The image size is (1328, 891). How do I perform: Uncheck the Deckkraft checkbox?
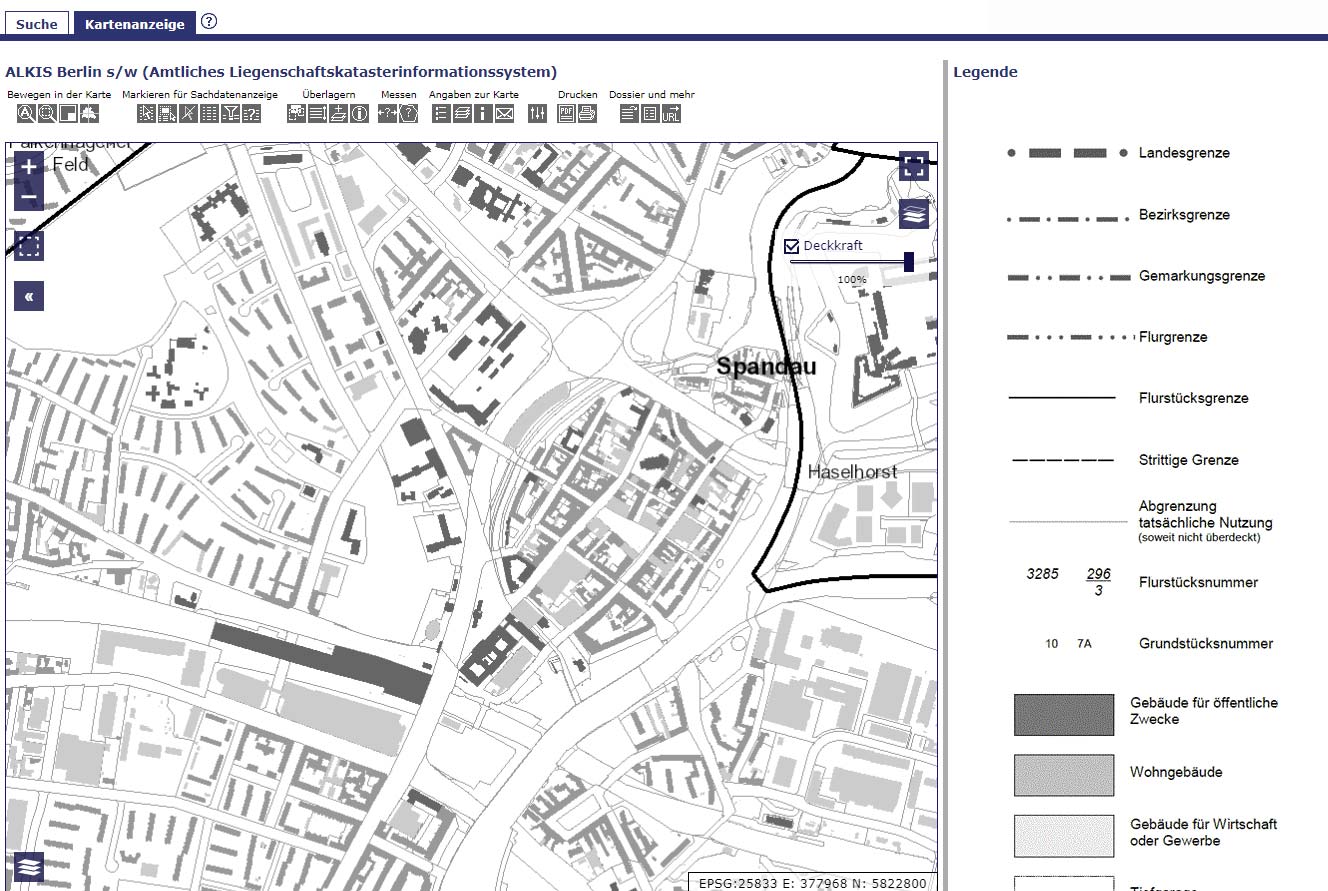click(791, 246)
